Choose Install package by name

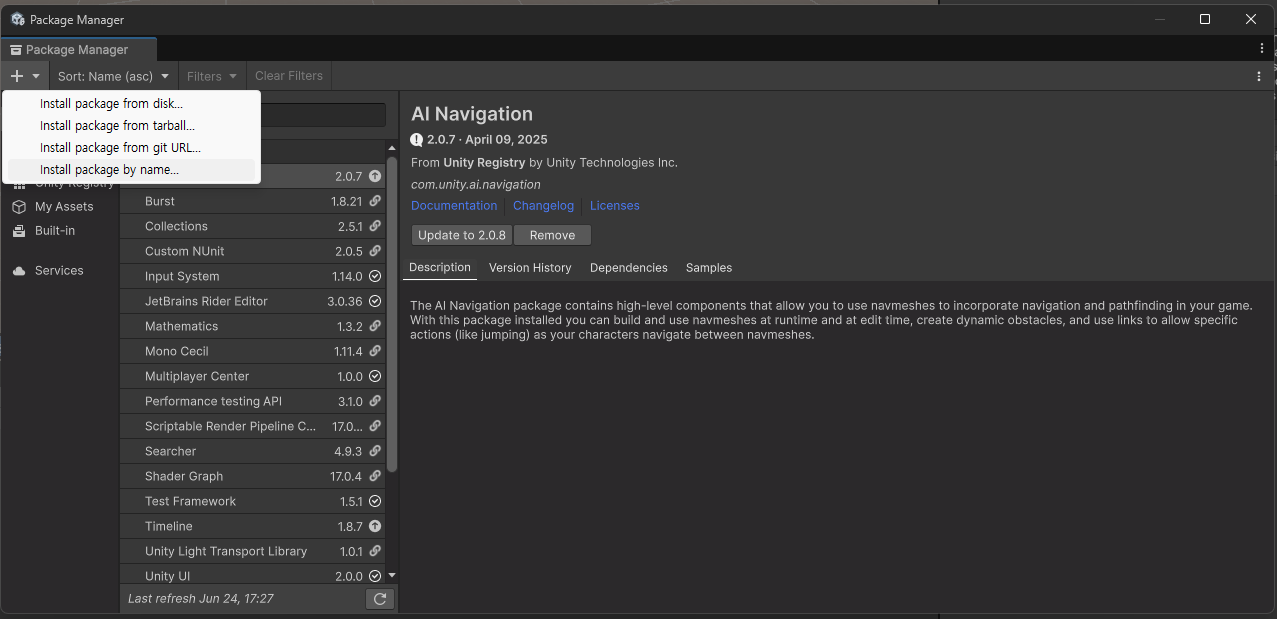click(131, 170)
